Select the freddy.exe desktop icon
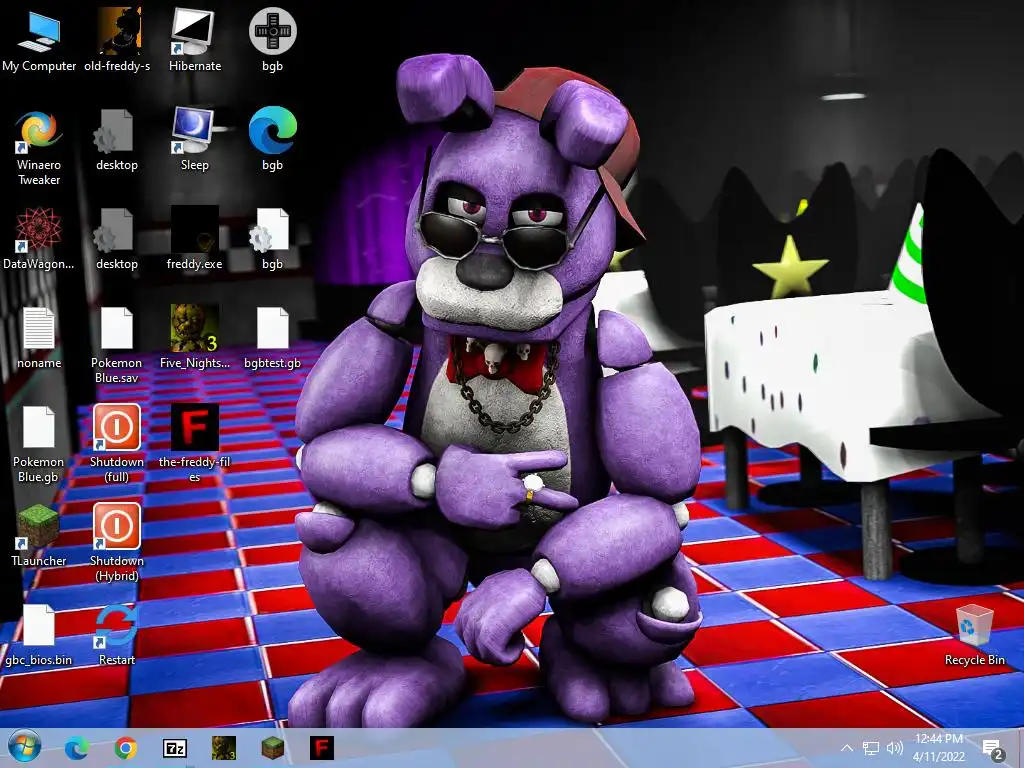The height and width of the screenshot is (768, 1024). (195, 238)
